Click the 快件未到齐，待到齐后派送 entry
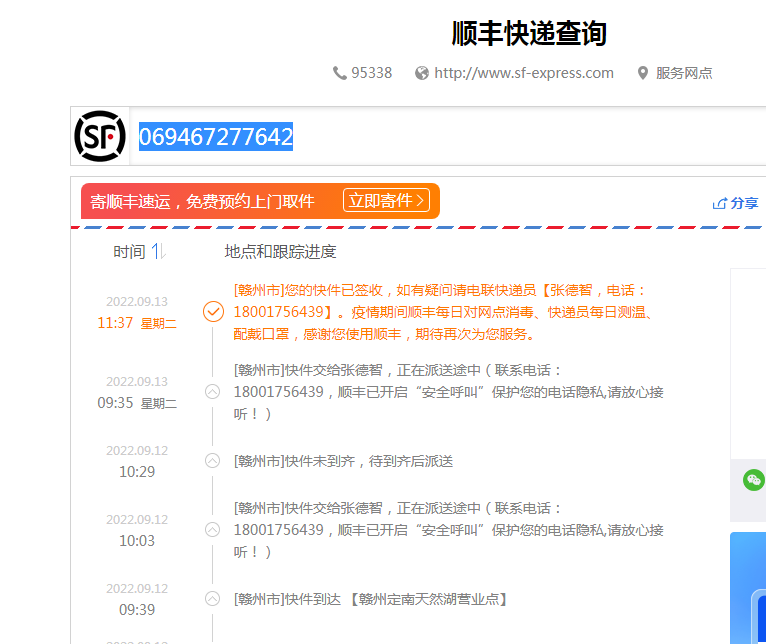The image size is (766, 644). [343, 461]
